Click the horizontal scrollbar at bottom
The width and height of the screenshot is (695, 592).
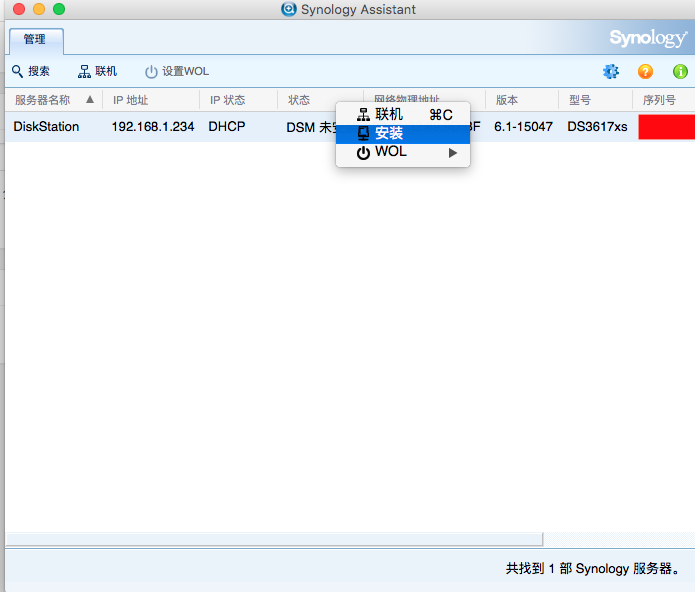click(274, 539)
